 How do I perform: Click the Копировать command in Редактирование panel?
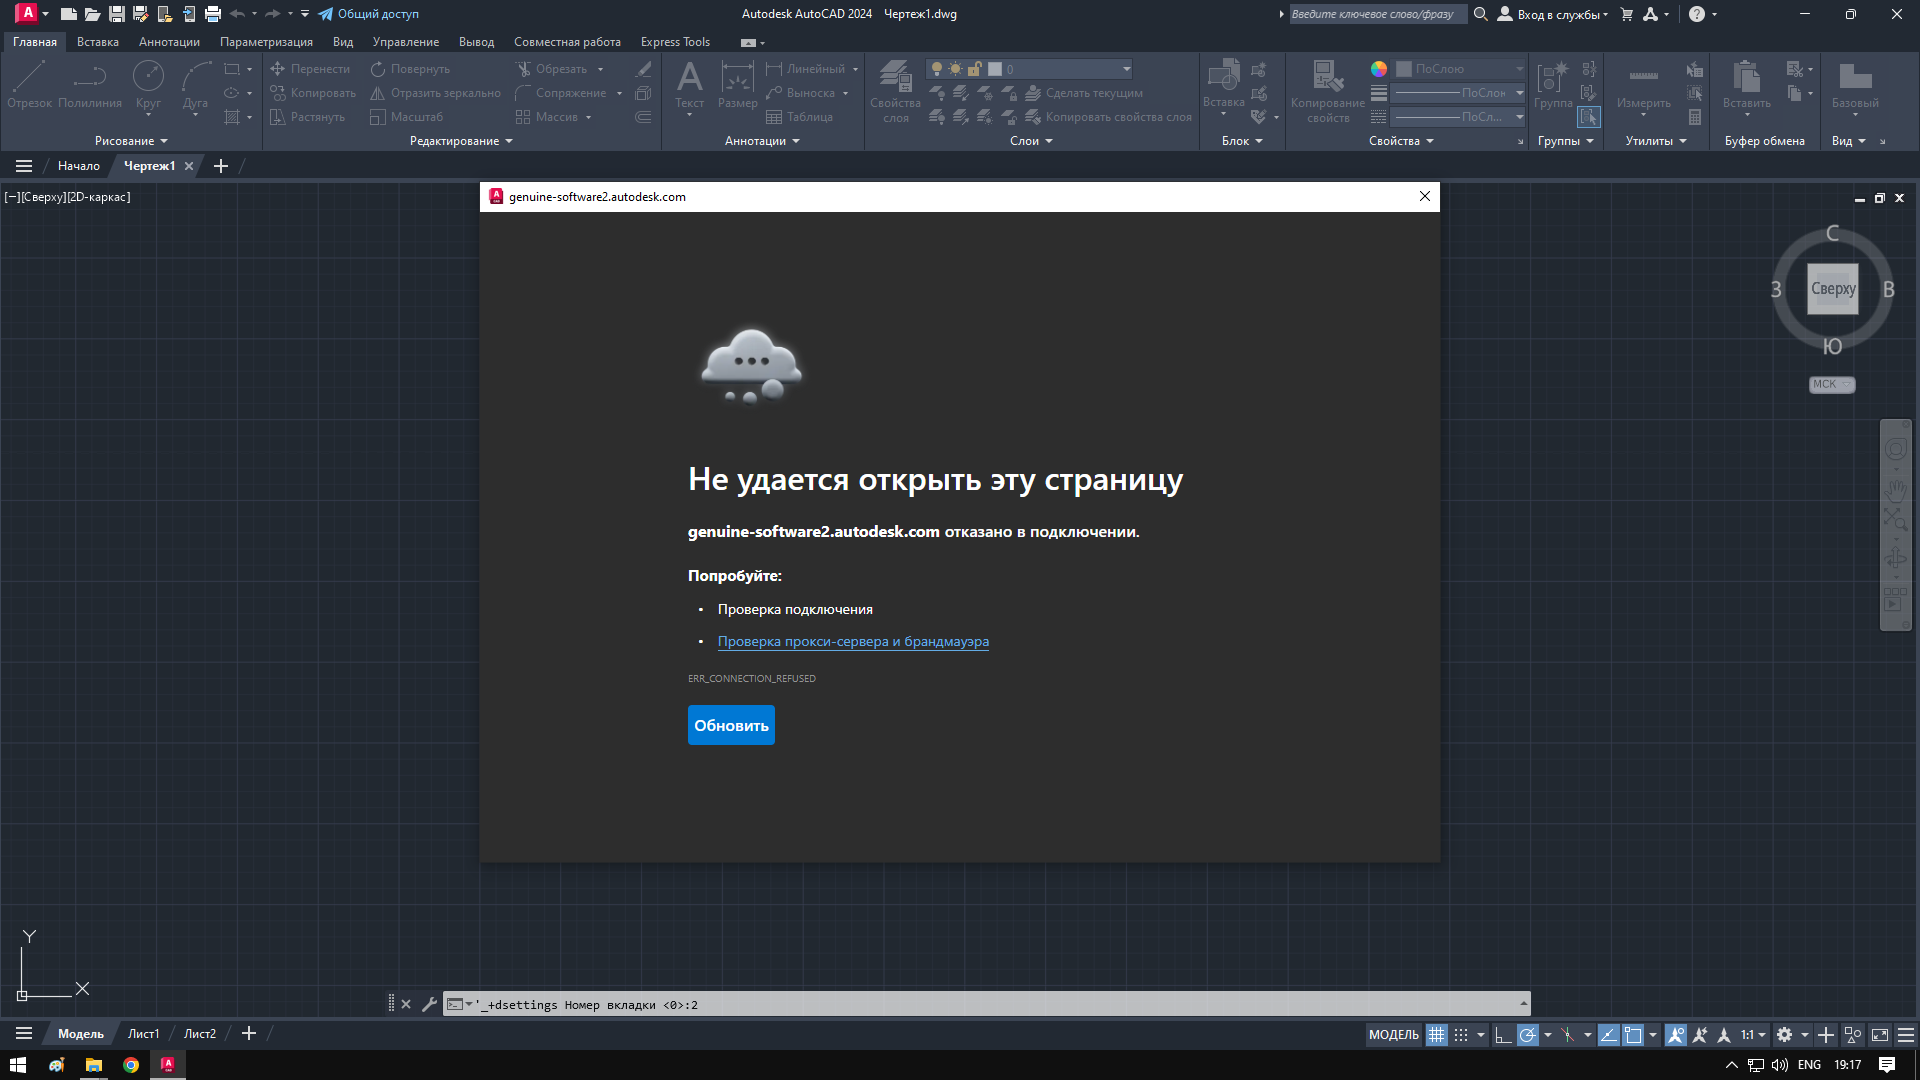point(313,93)
